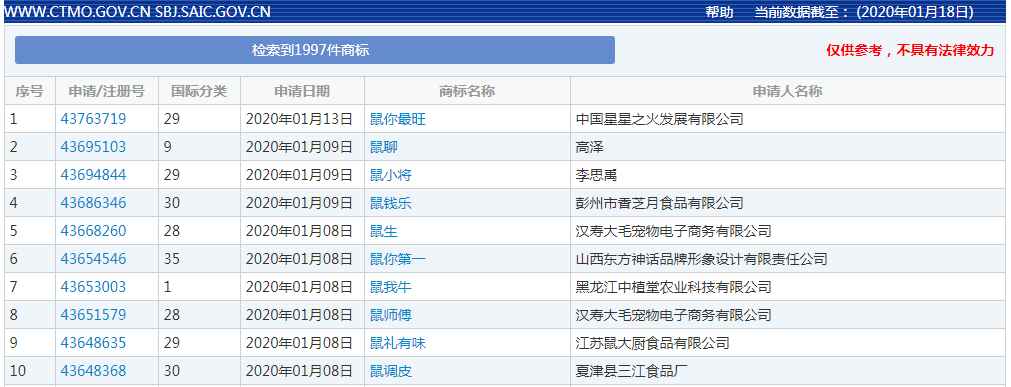Image resolution: width=1011 pixels, height=387 pixels.
Task: Open trademark 鼠小将
Action: (x=391, y=175)
